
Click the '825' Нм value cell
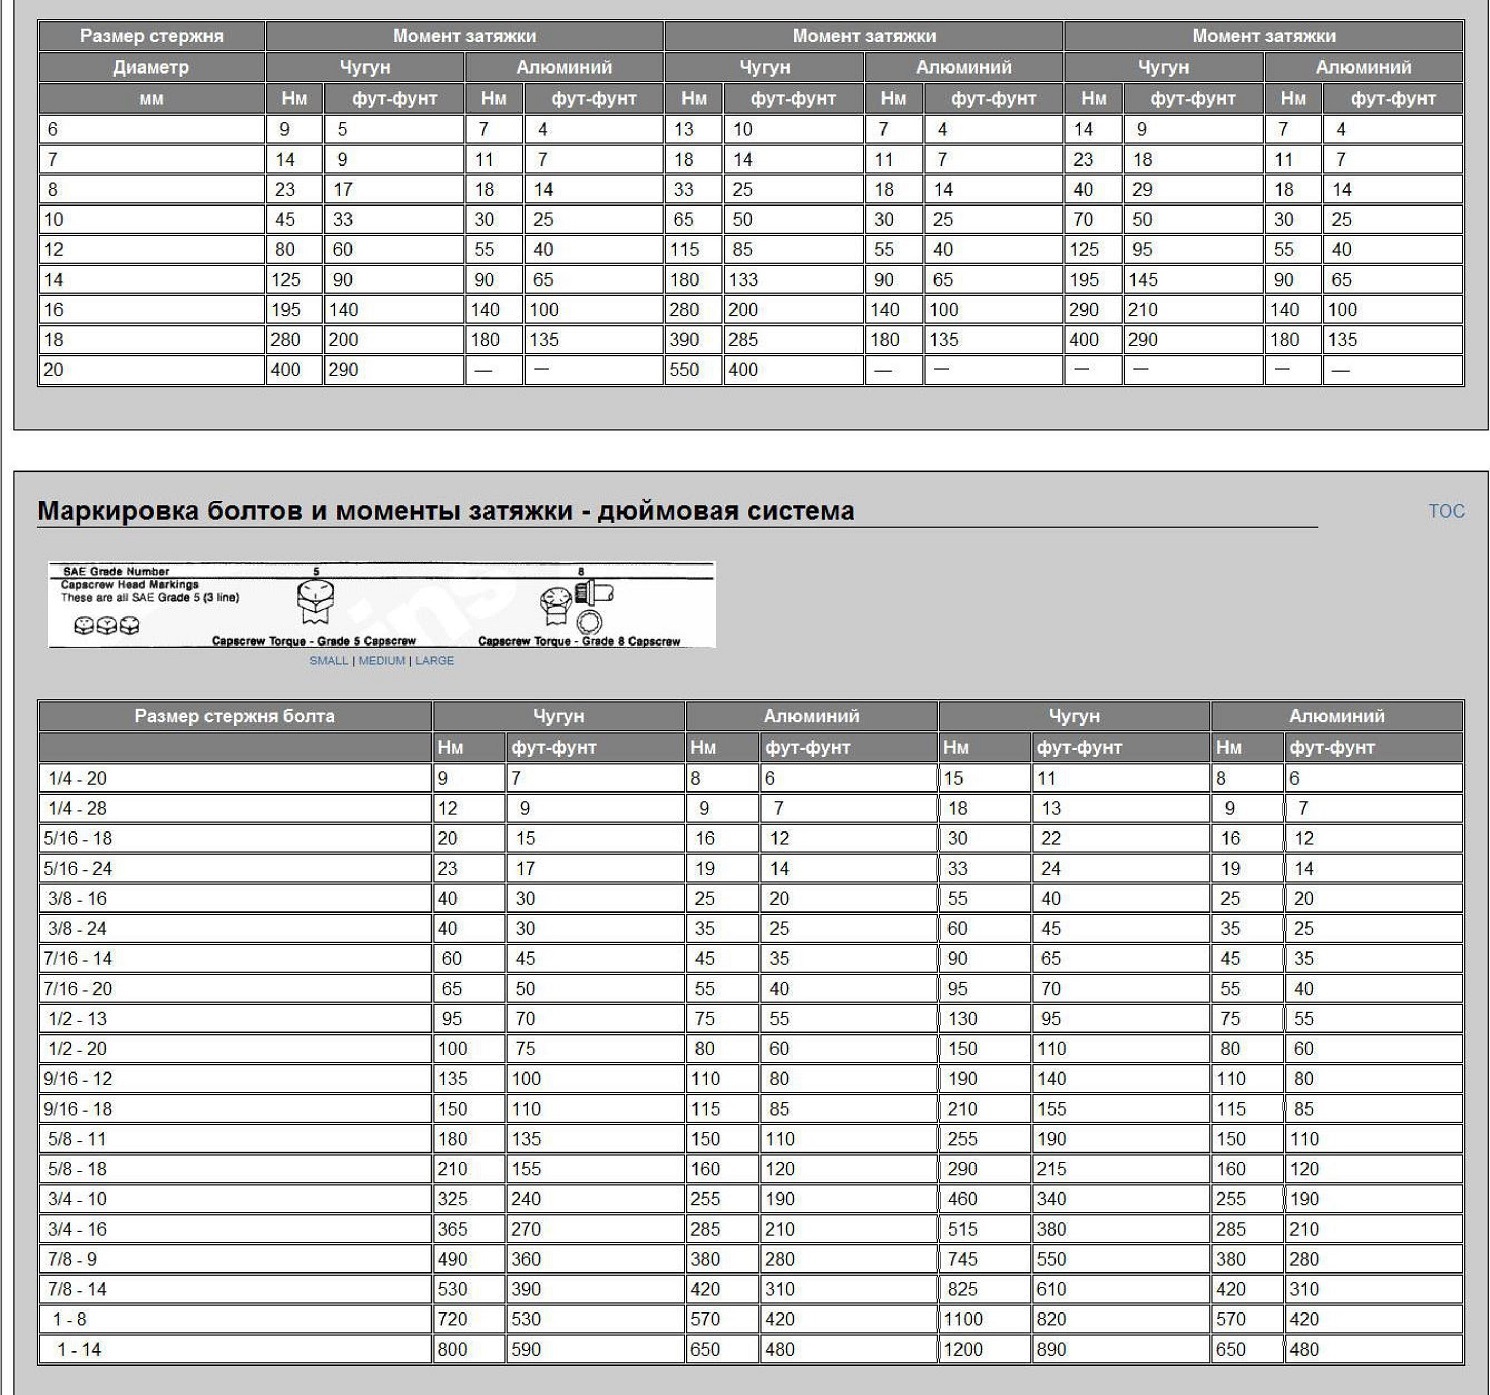(x=985, y=1289)
